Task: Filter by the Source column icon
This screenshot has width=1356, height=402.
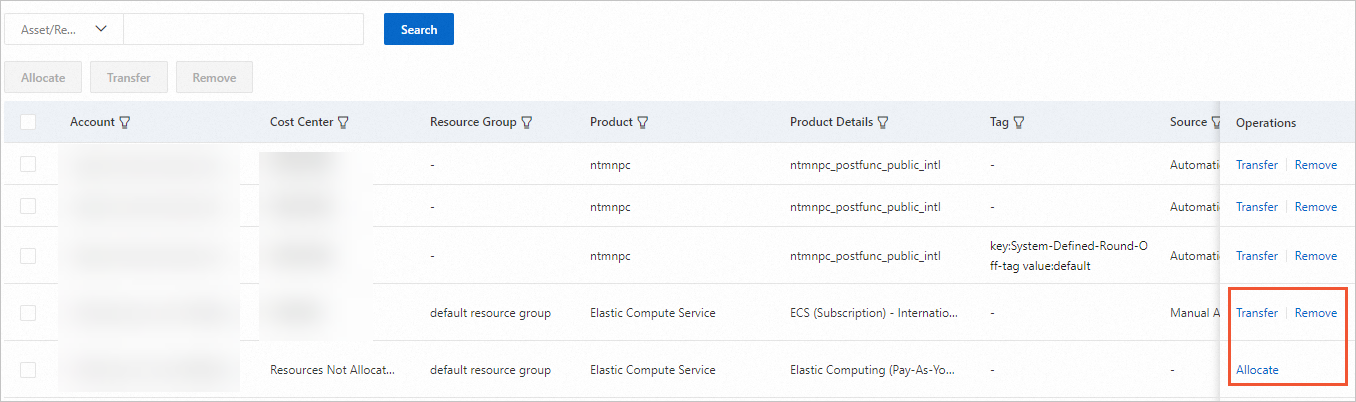Action: point(1216,123)
